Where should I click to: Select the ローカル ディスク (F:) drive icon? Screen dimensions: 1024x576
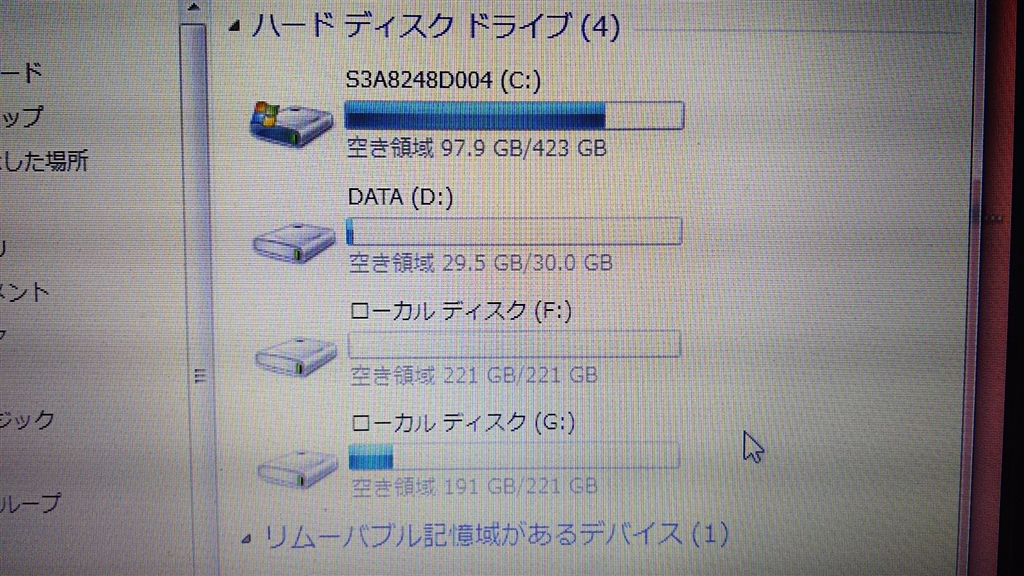296,356
